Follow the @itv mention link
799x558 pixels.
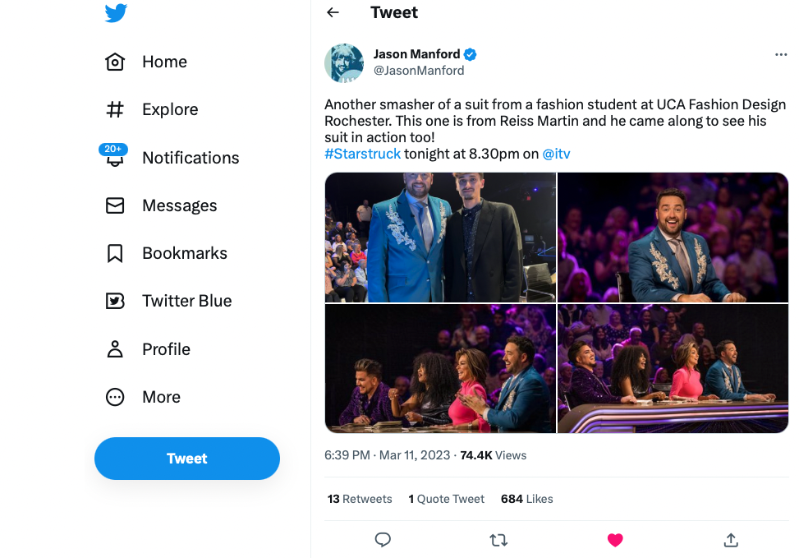[556, 154]
